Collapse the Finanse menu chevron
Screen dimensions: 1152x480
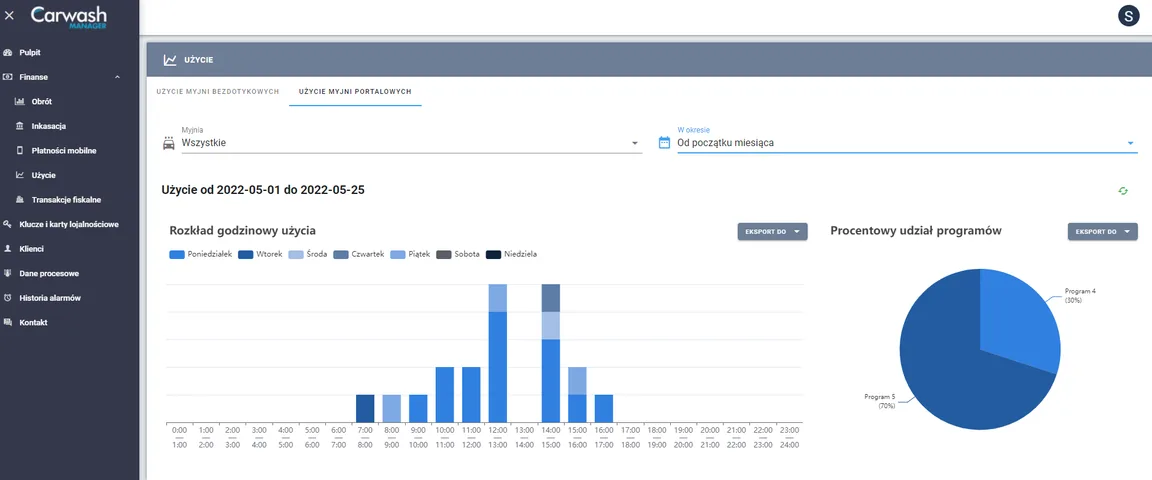point(118,77)
